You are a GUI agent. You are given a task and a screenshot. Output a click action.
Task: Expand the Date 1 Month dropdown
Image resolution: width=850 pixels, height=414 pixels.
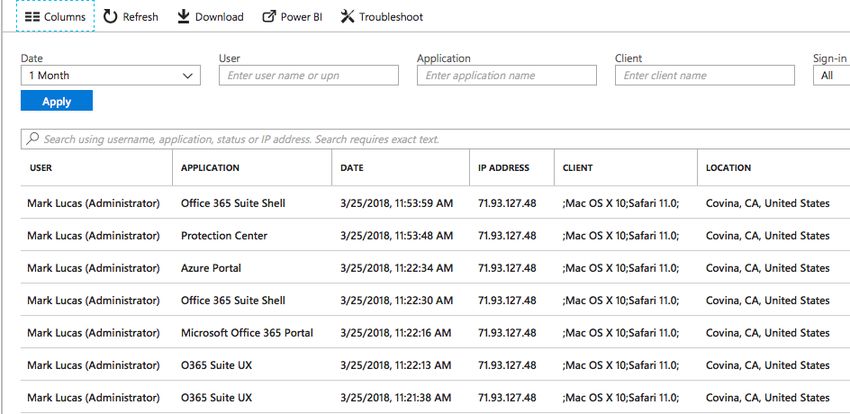[111, 75]
